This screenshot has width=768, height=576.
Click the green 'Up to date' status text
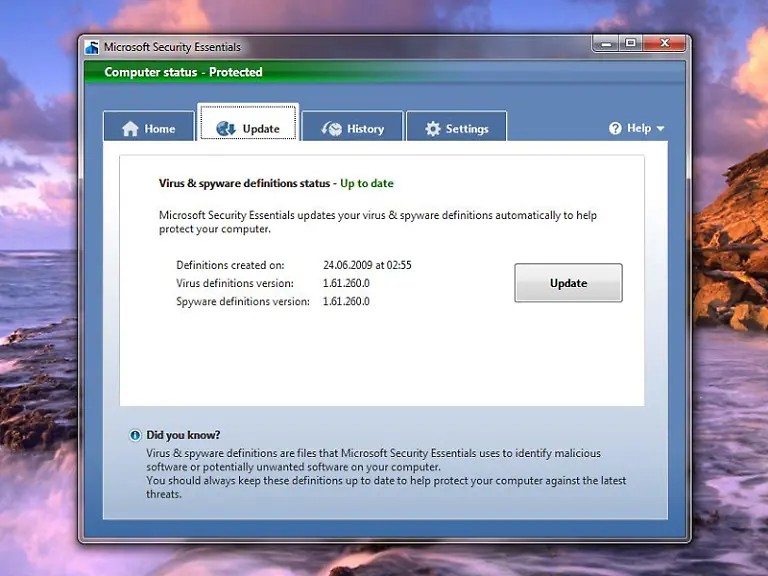(367, 184)
